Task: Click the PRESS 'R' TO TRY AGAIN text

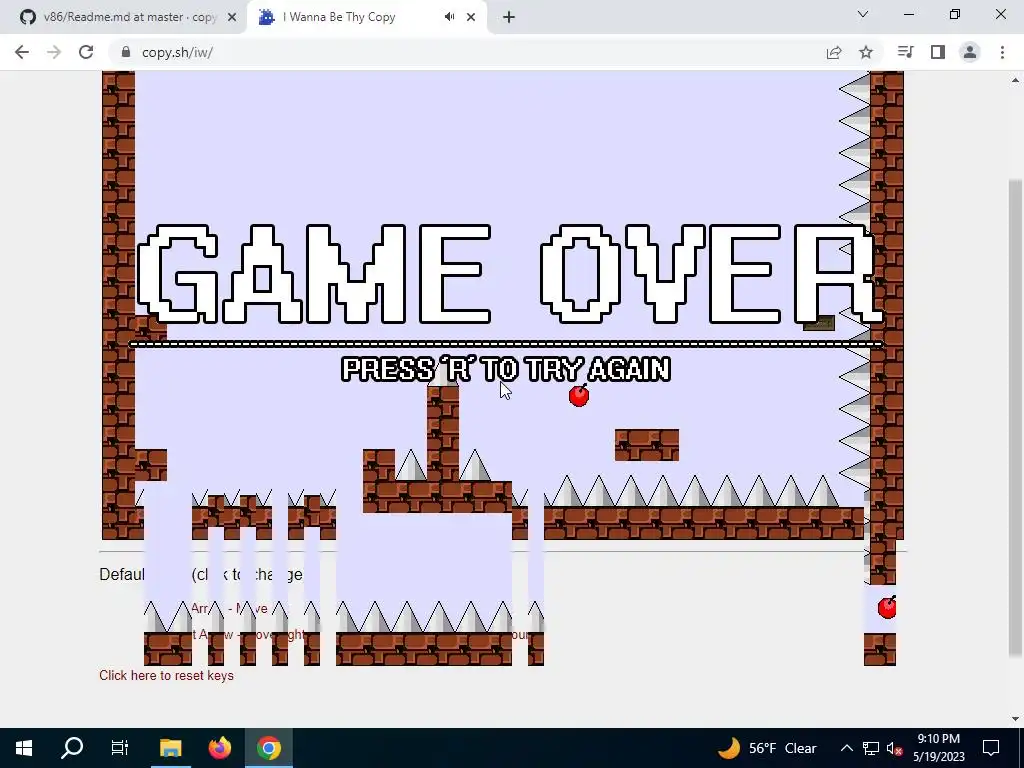Action: 506,369
